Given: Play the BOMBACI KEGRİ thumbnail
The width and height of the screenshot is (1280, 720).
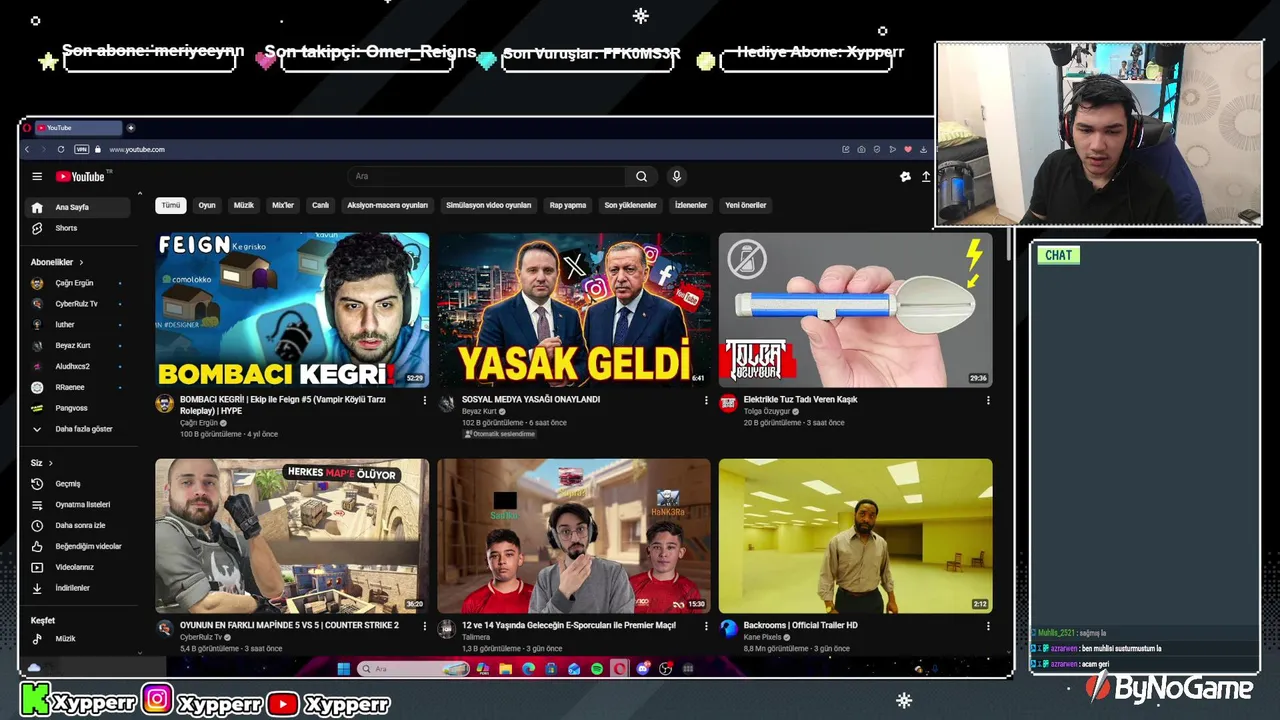Looking at the screenshot, I should click(292, 310).
